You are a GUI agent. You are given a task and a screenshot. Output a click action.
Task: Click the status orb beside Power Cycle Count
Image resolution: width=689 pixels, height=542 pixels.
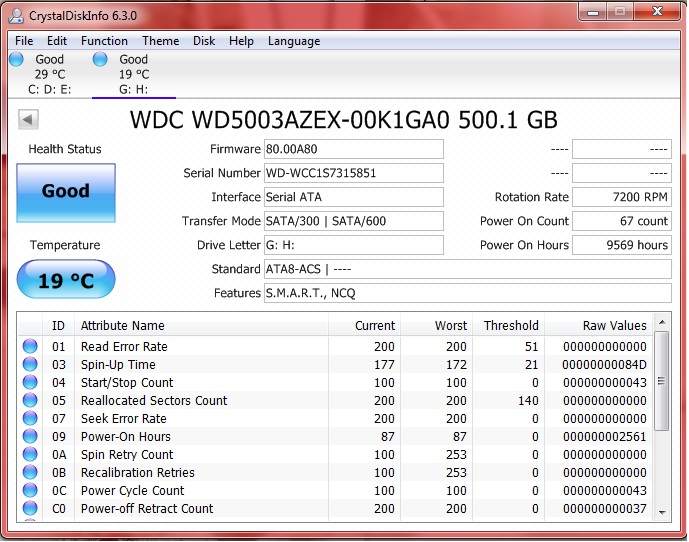coord(30,491)
